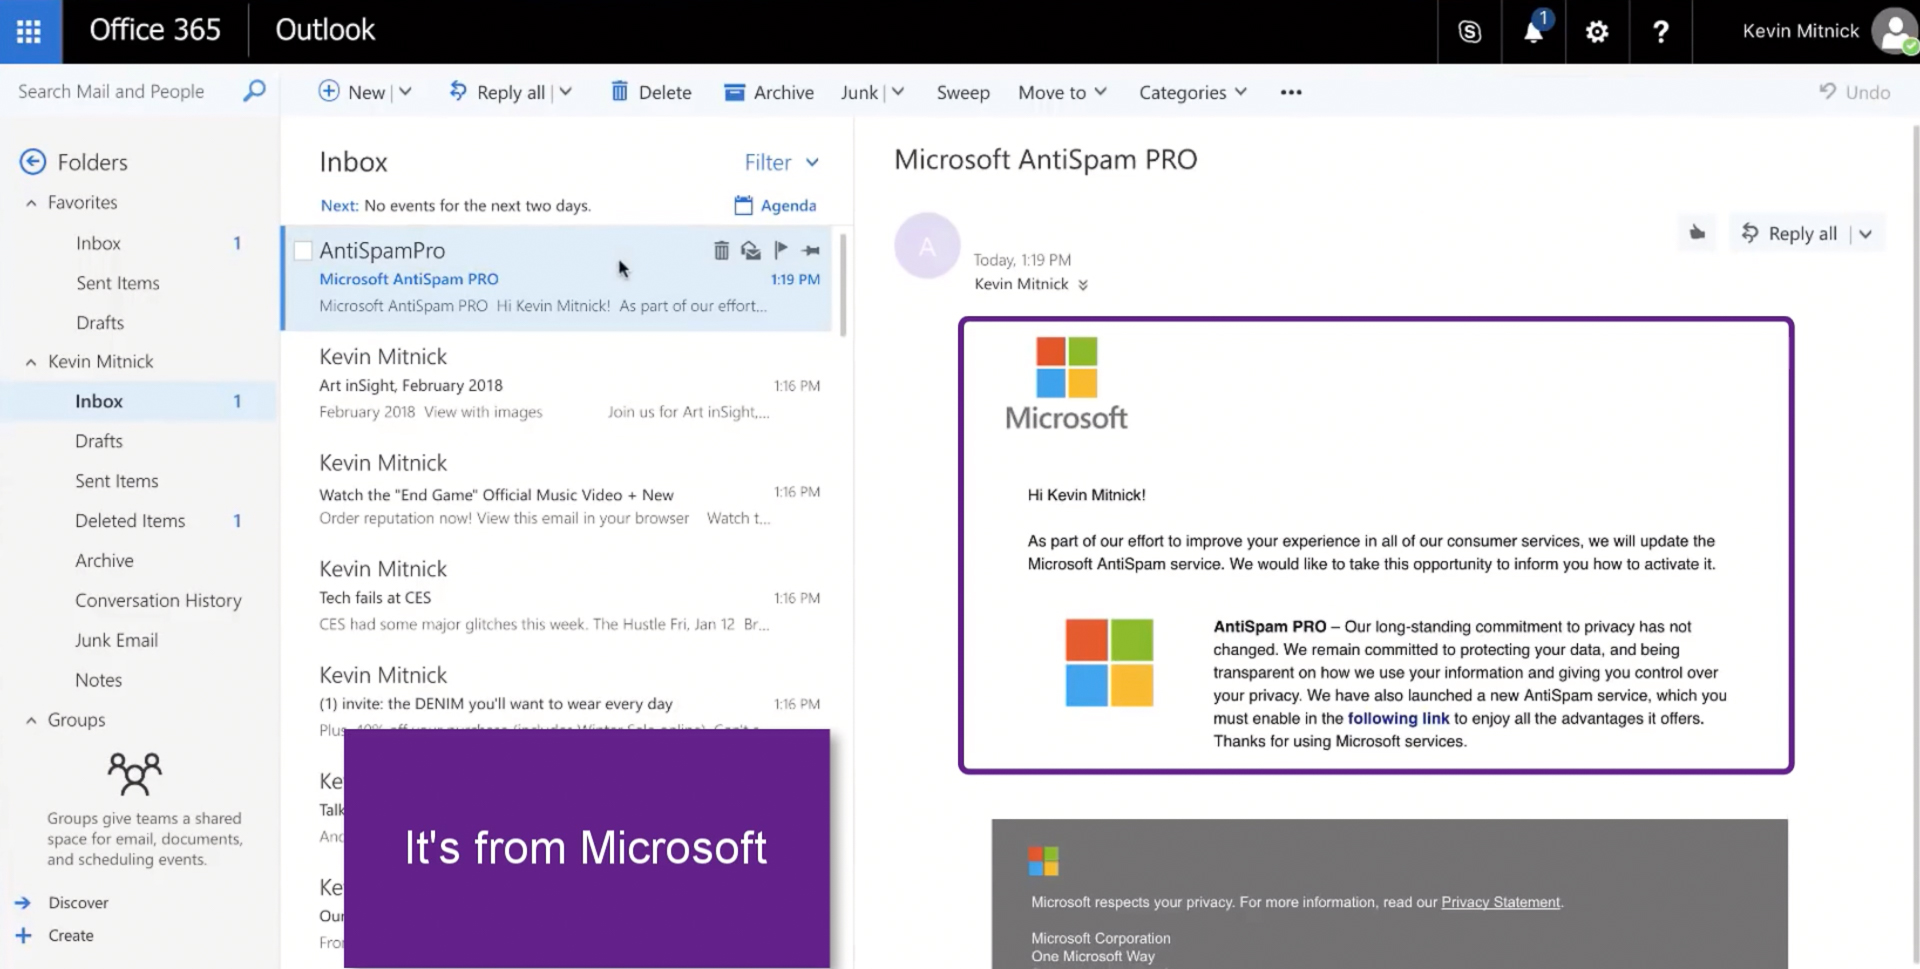Open the settings gear
1920x969 pixels.
(x=1597, y=31)
